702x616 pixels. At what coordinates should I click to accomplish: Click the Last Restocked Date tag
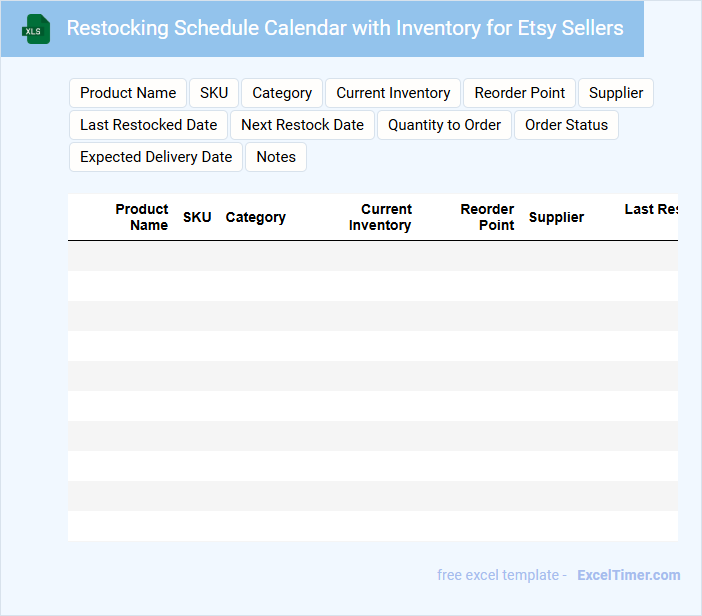coord(149,125)
